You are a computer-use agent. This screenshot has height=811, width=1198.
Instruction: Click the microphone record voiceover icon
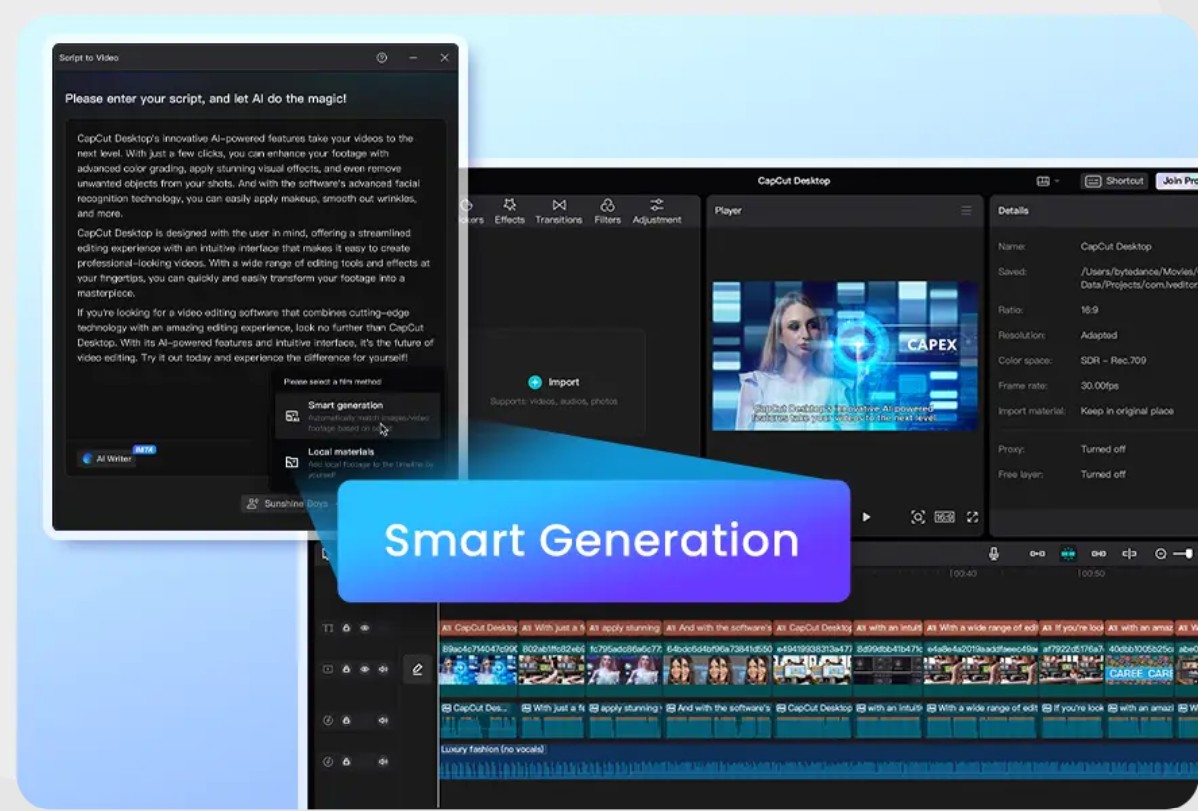click(x=993, y=553)
